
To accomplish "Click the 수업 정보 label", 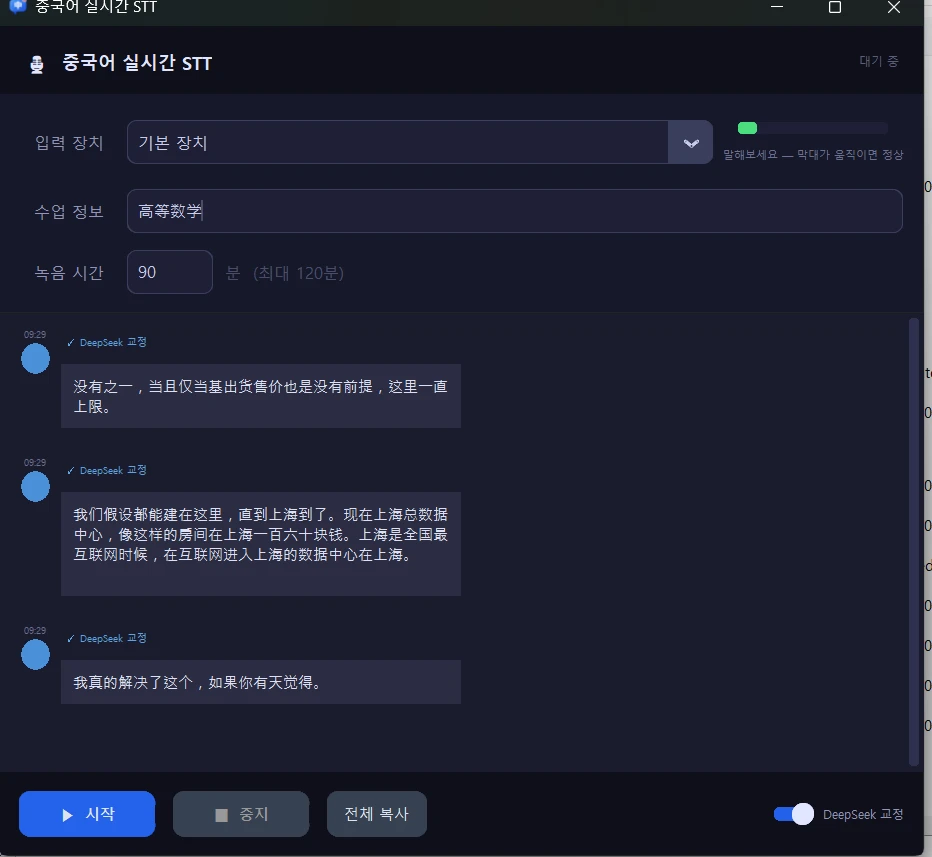I will click(69, 212).
